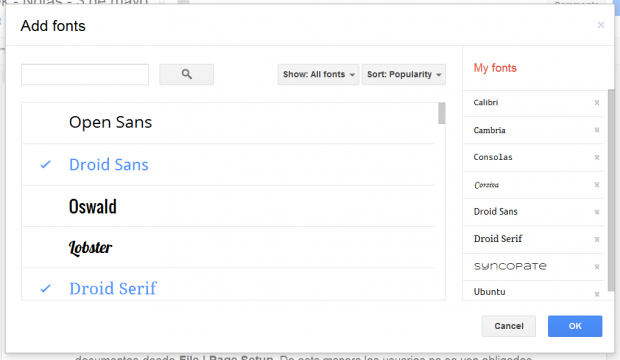Uncheck the Droid Sans checkmark
620x360 pixels.
coord(45,164)
